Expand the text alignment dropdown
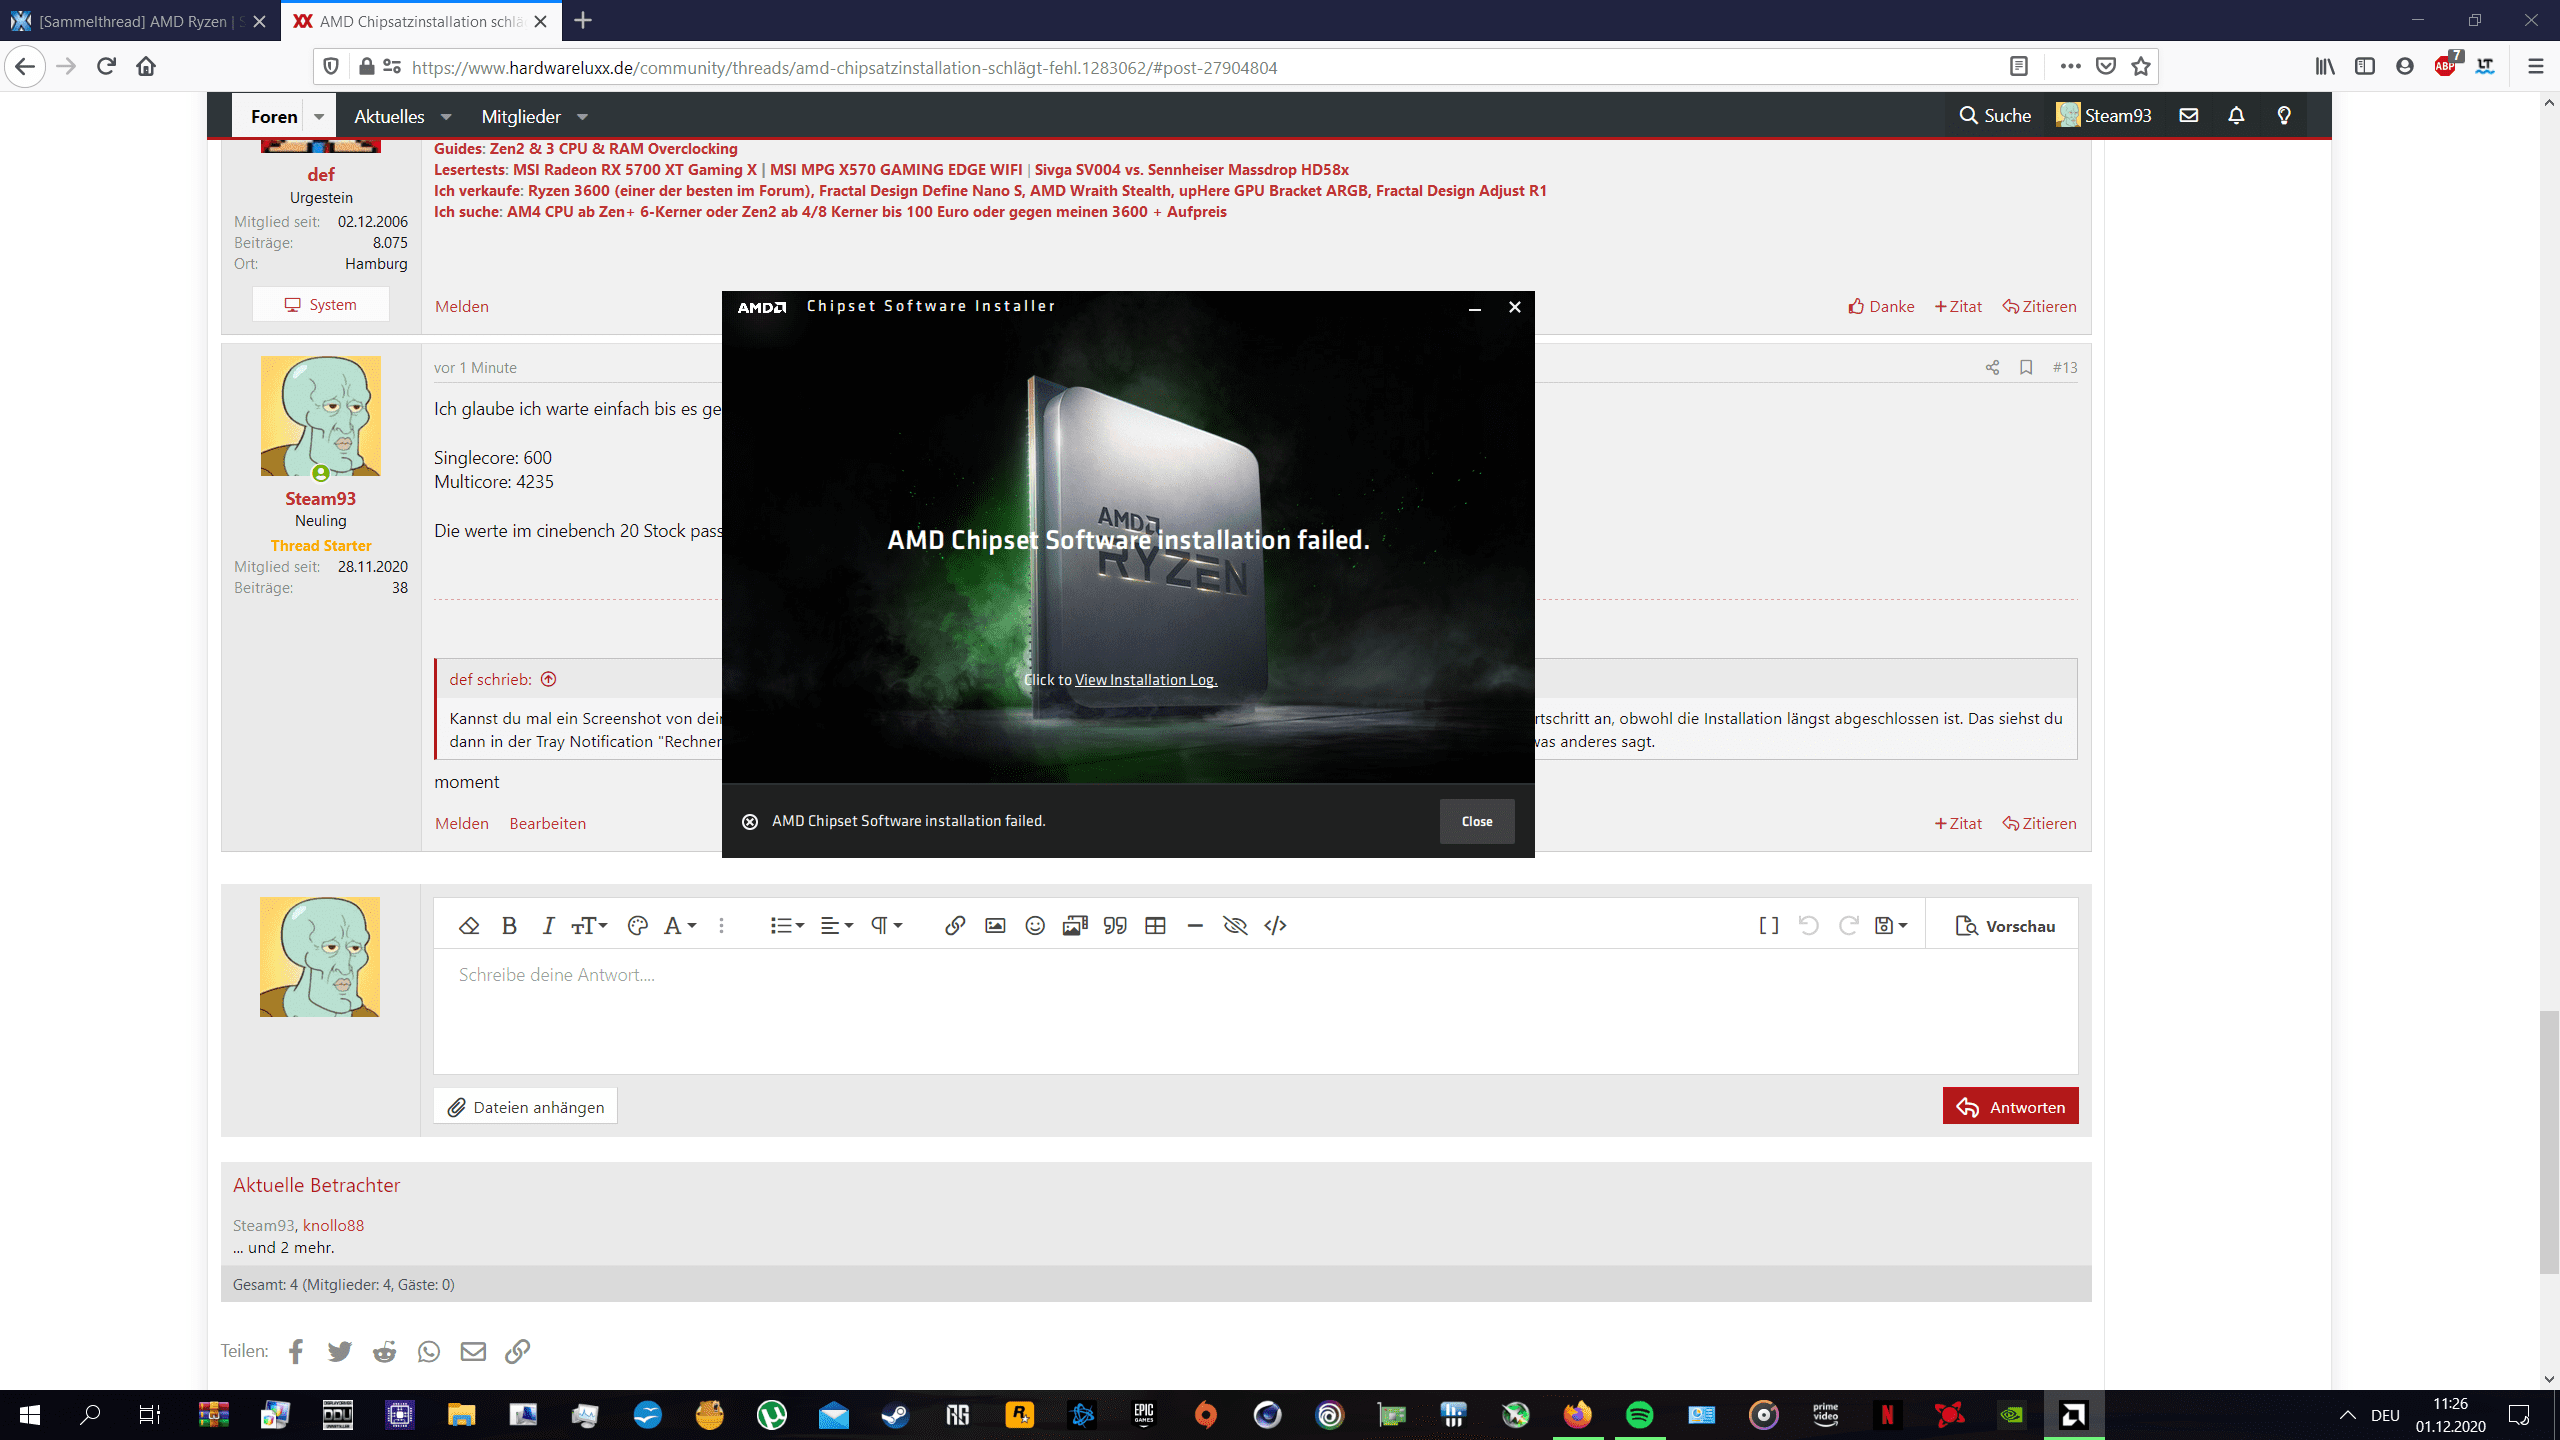The height and width of the screenshot is (1440, 2560). (836, 926)
